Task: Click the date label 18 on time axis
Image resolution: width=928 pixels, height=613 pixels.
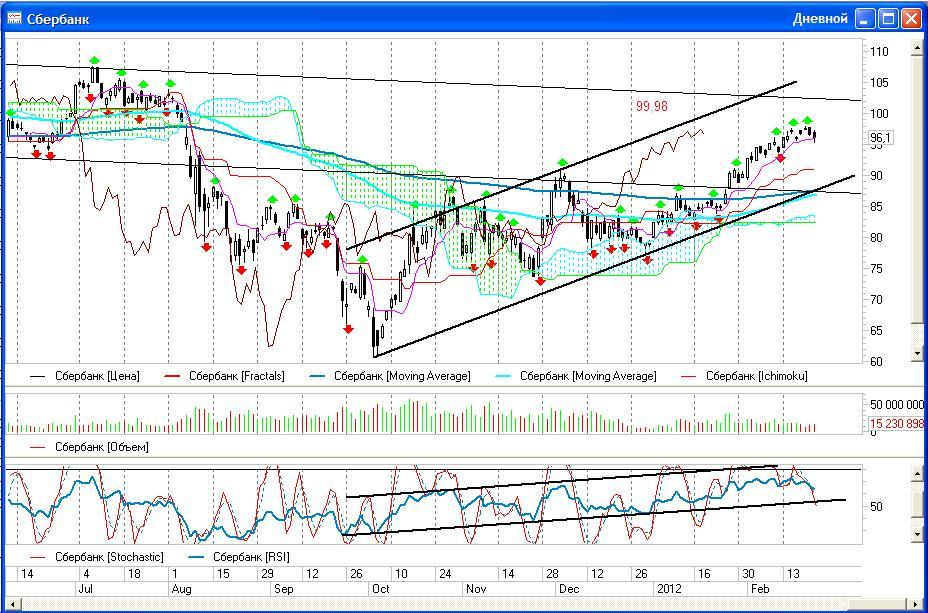Action: [x=135, y=574]
